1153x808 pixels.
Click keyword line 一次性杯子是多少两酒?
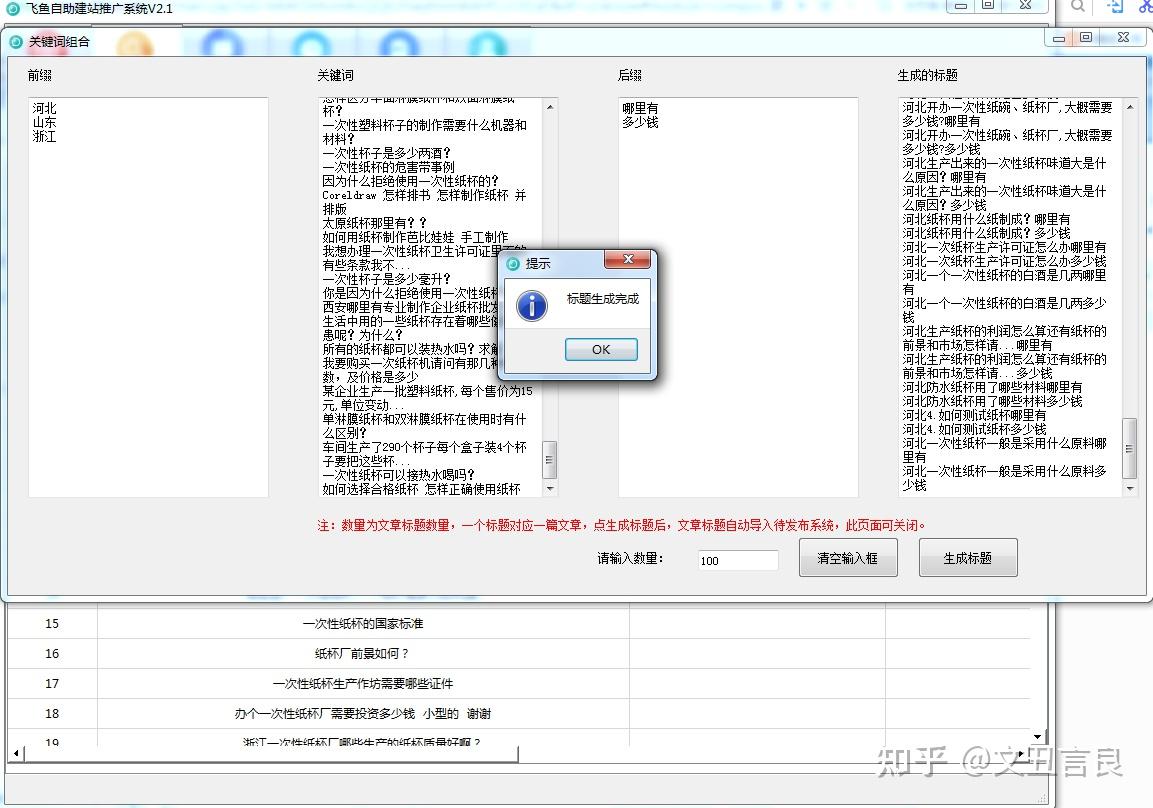[x=386, y=153]
